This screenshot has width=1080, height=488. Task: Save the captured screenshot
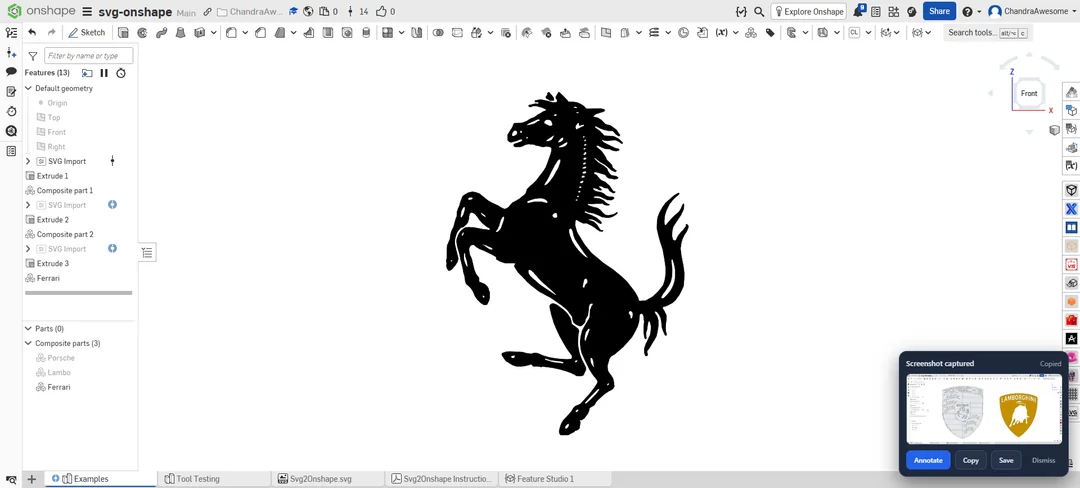pyautogui.click(x=1006, y=460)
